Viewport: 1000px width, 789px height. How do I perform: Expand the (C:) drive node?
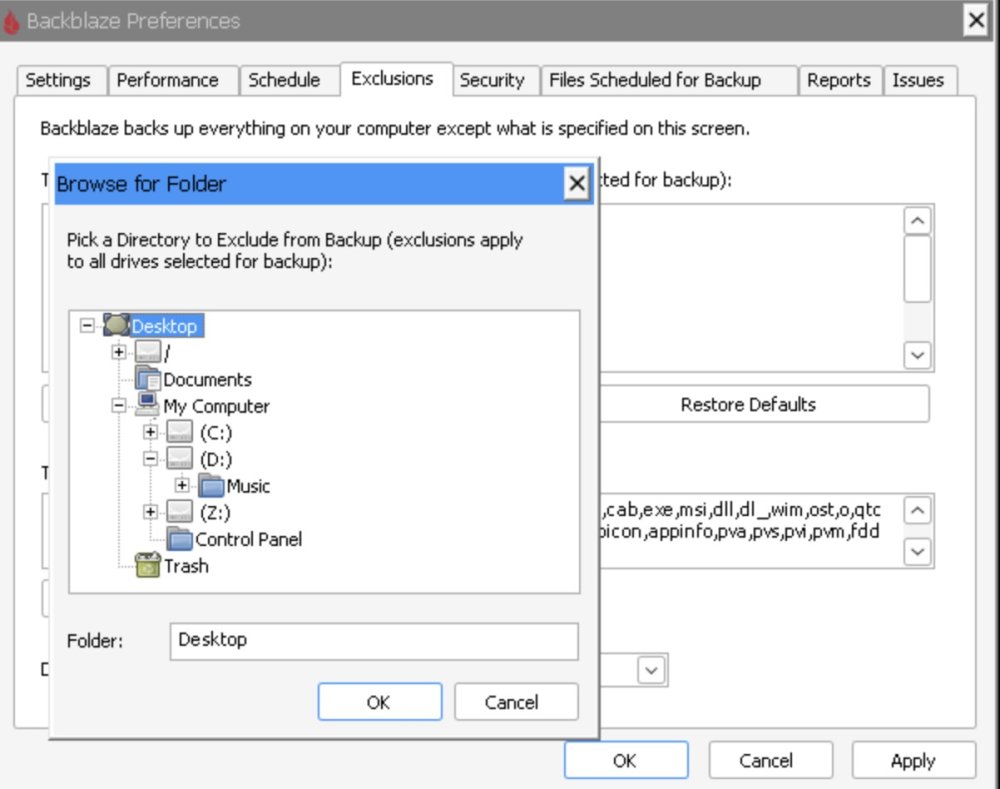151,432
